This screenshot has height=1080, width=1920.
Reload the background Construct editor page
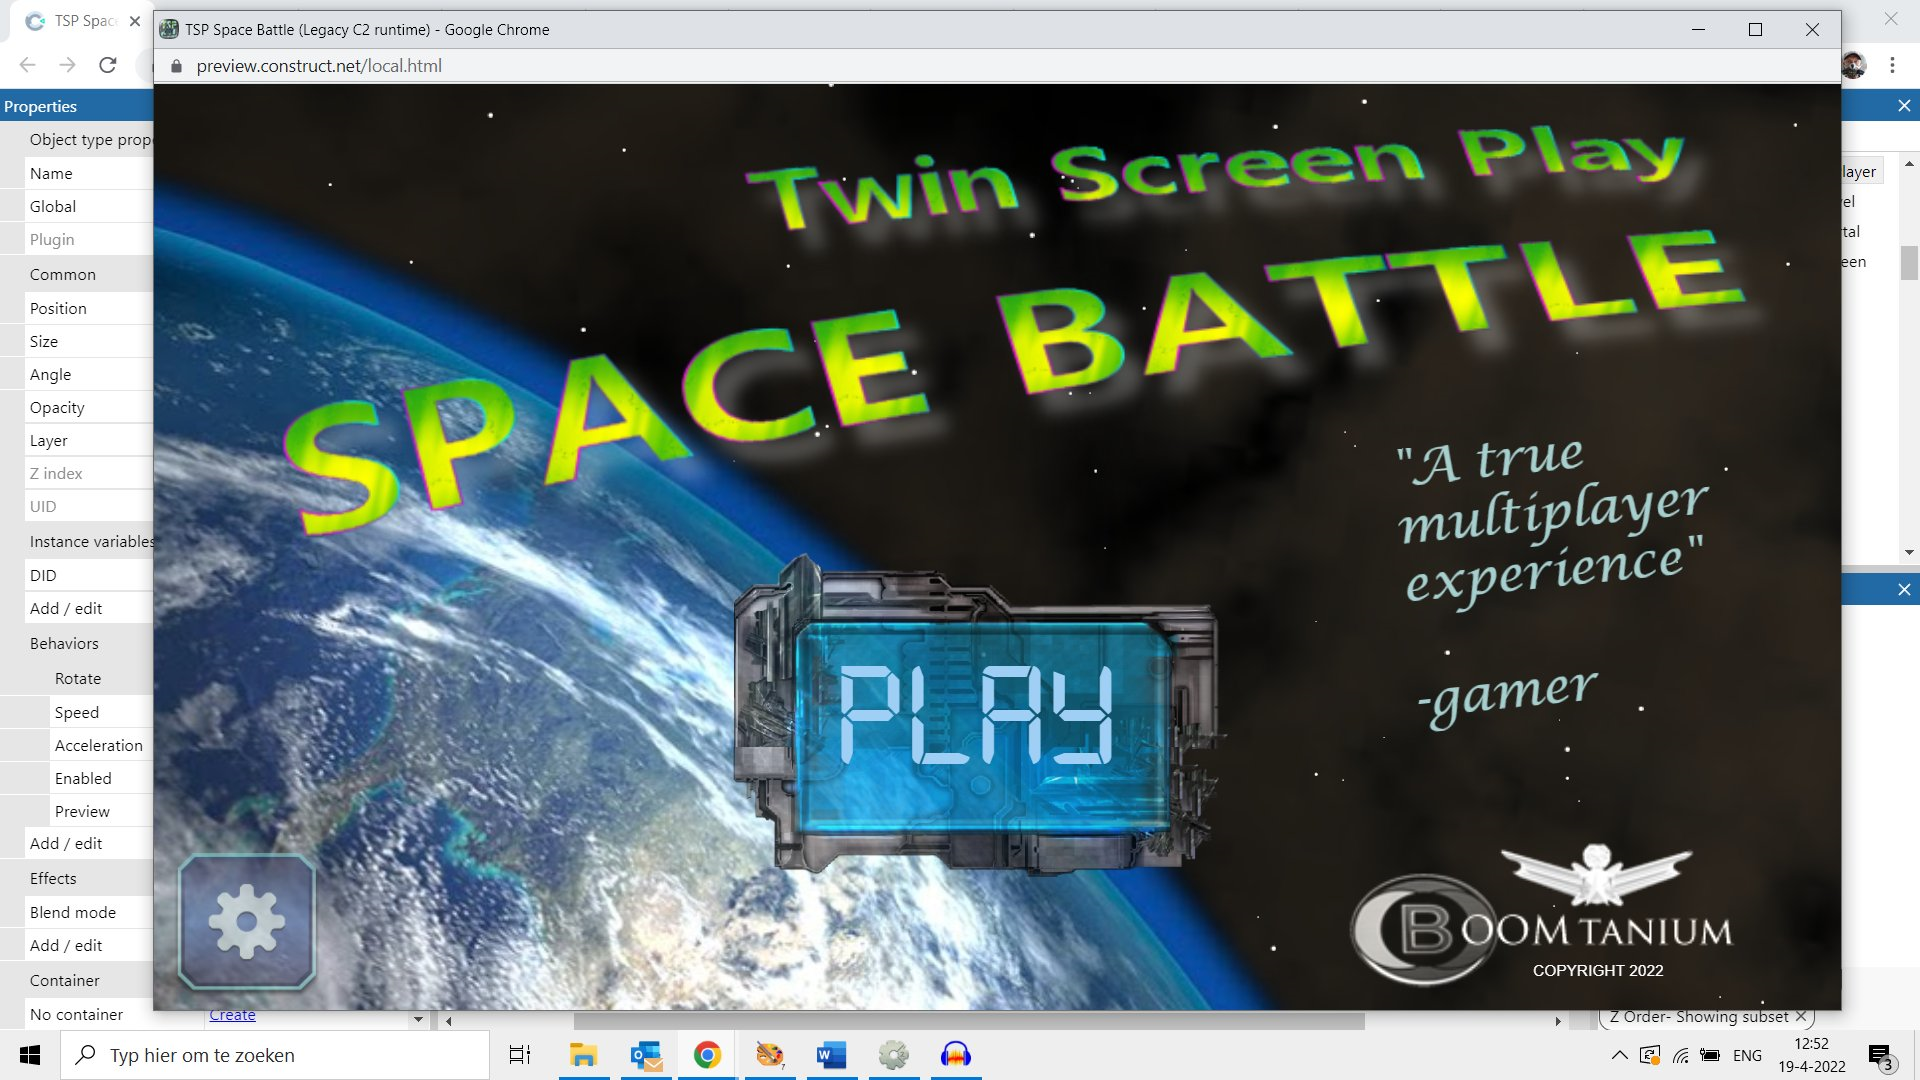[108, 65]
